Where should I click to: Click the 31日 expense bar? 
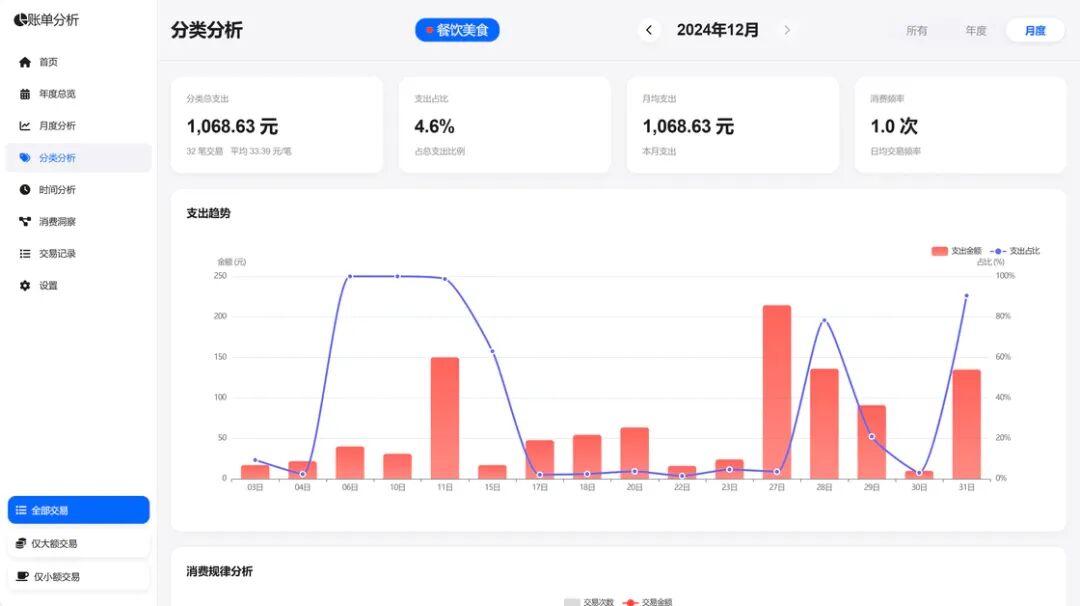966,424
